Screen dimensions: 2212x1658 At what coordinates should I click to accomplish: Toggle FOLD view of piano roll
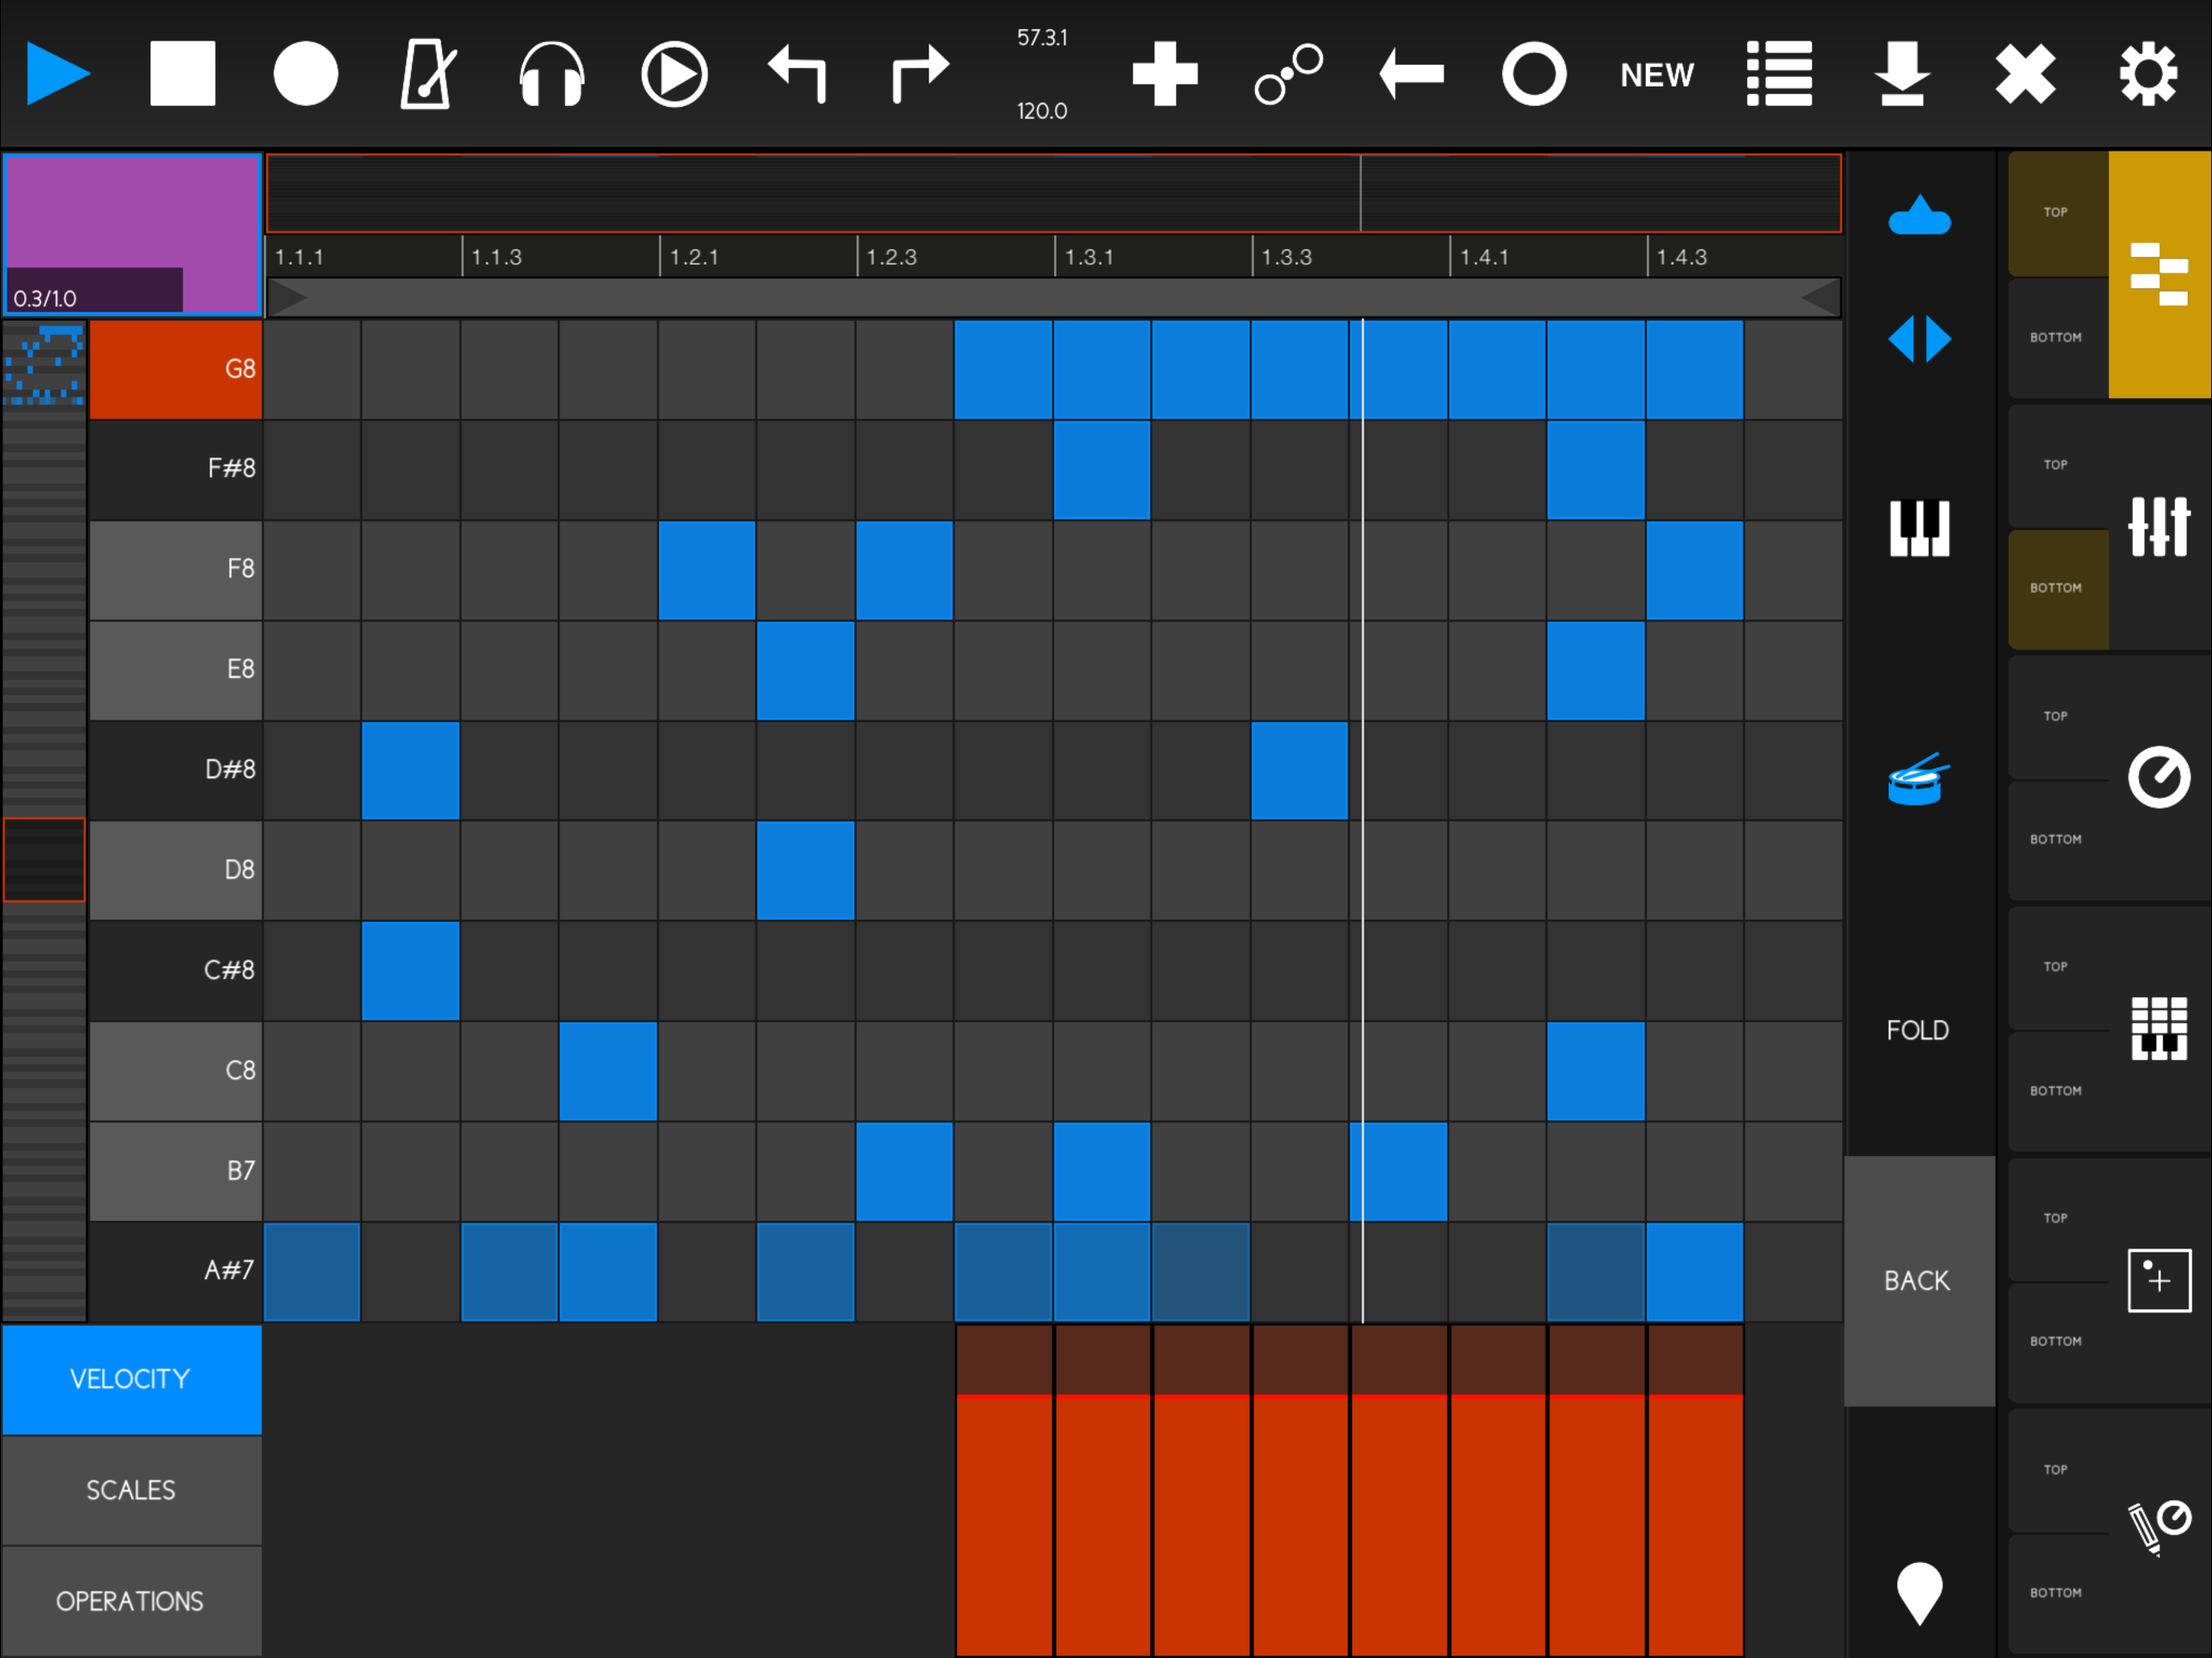(1917, 1030)
